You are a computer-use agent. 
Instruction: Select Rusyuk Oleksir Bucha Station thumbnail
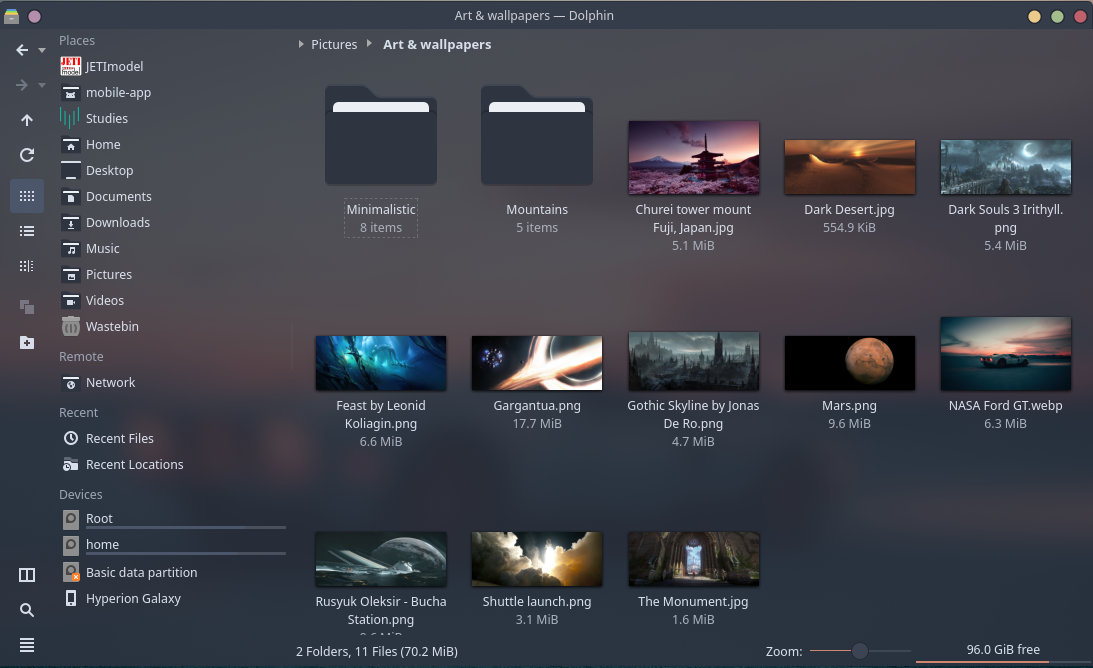pyautogui.click(x=381, y=559)
